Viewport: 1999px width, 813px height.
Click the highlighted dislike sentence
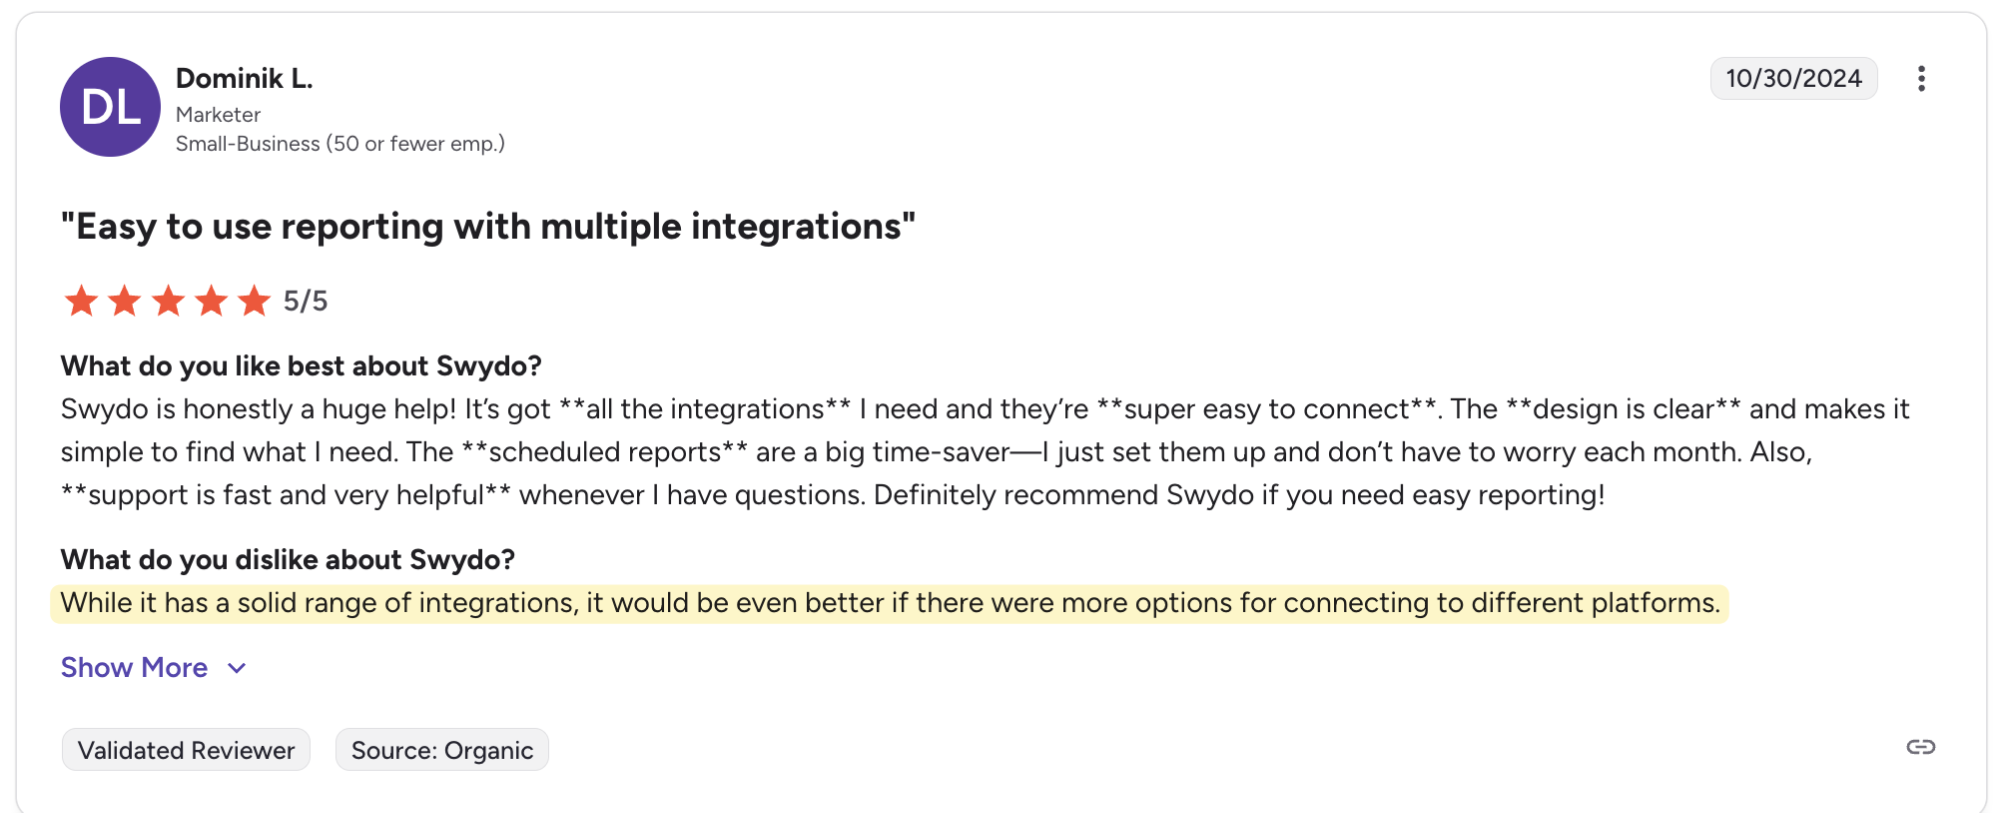pos(890,603)
